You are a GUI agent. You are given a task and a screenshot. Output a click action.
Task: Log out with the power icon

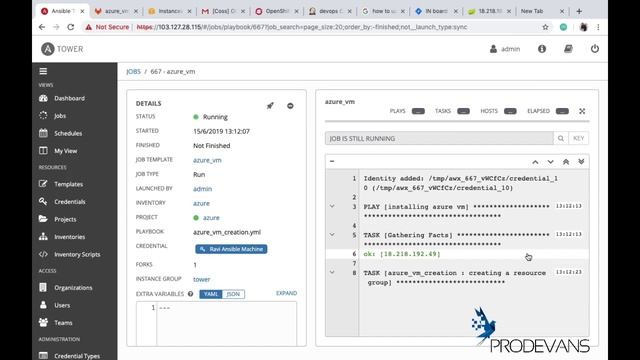coord(595,49)
